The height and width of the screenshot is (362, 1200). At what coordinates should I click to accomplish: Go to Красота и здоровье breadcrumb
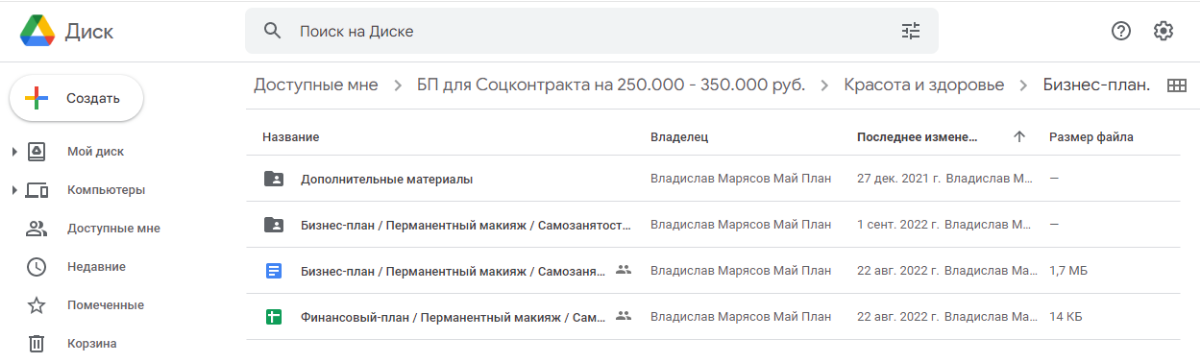[x=924, y=86]
